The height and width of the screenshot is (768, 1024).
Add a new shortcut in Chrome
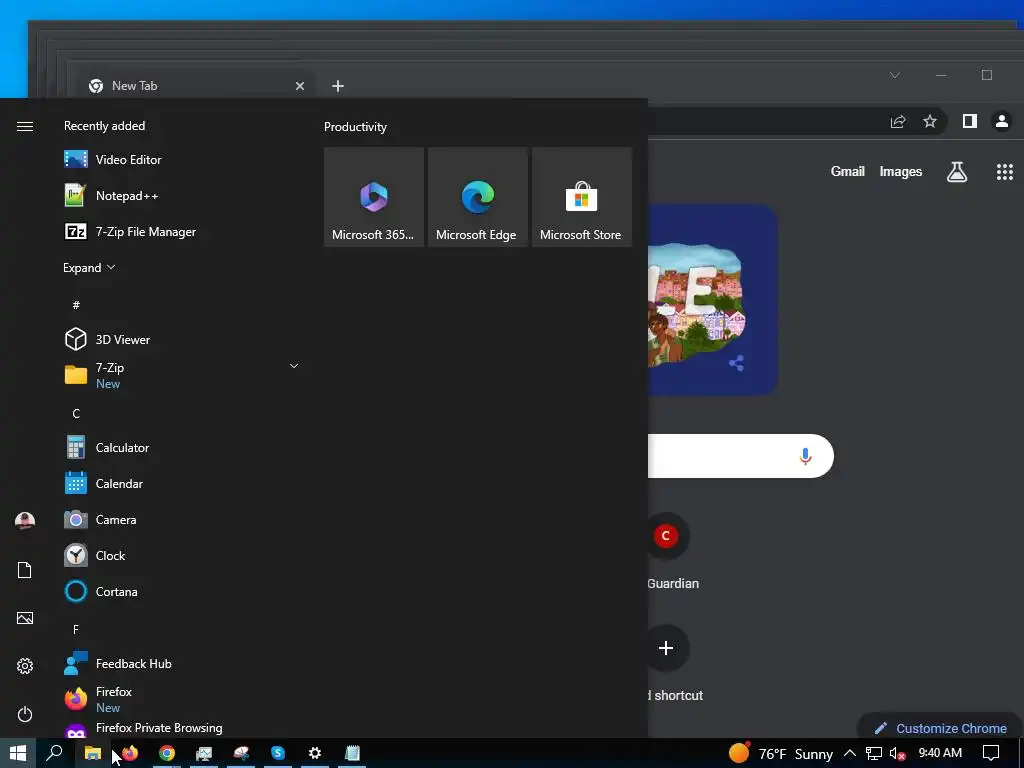(x=673, y=665)
